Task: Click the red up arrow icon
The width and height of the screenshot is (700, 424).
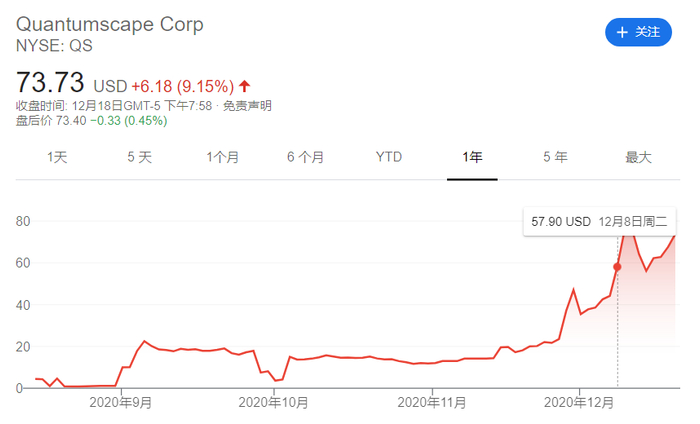Action: pos(245,85)
